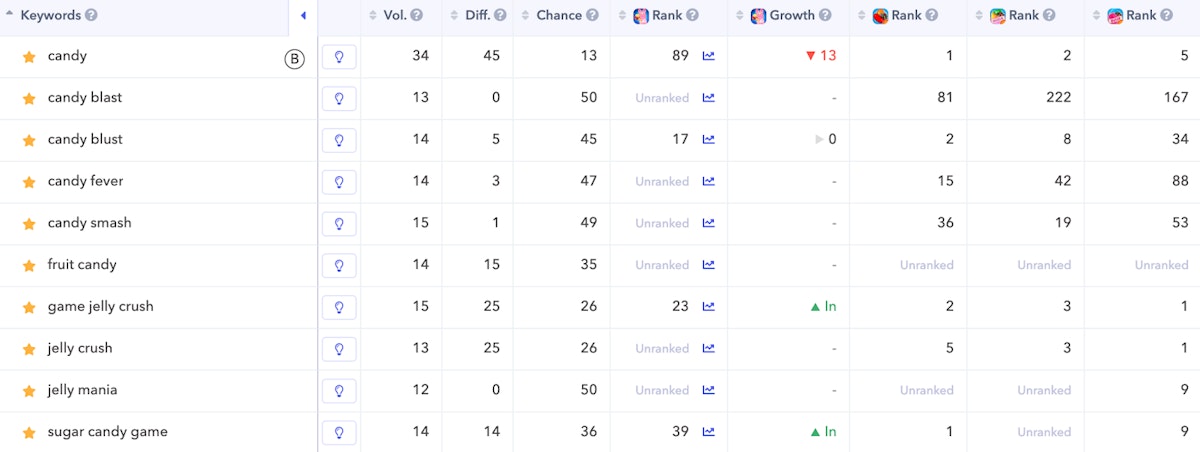
Task: Click the B badge on candy row
Action: (295, 59)
